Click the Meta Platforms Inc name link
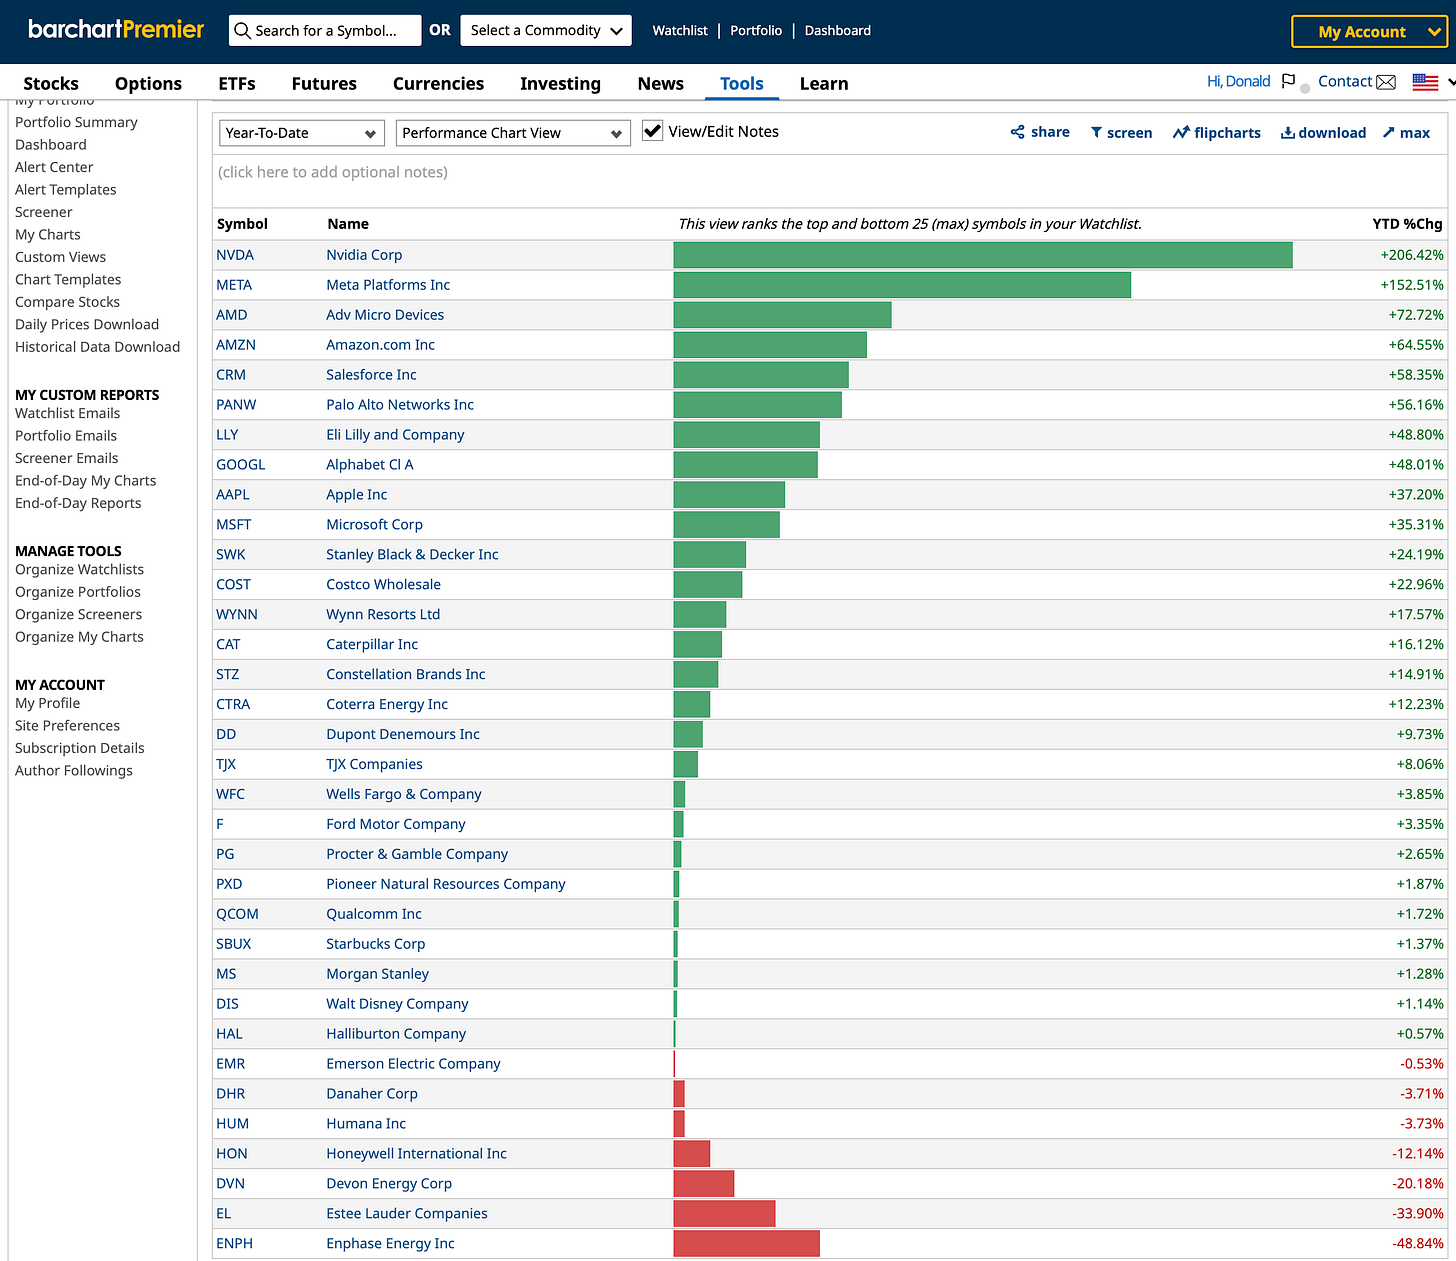This screenshot has width=1456, height=1261. [388, 285]
